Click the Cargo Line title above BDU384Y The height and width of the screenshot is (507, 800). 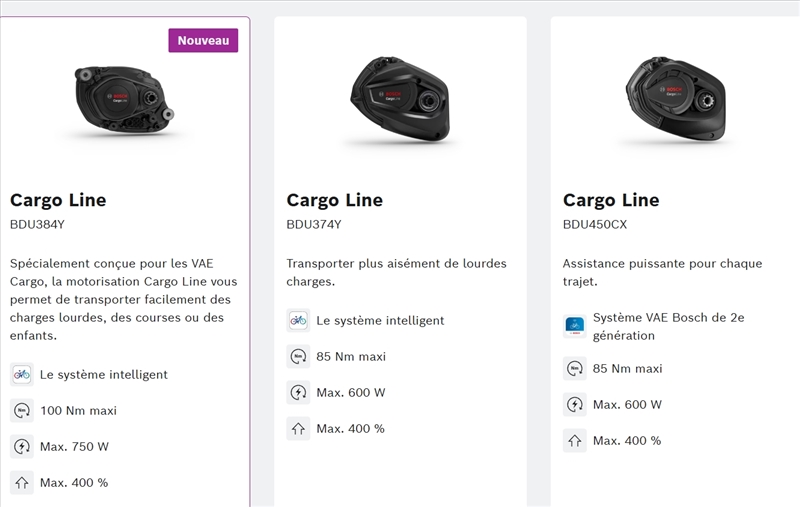(x=58, y=200)
